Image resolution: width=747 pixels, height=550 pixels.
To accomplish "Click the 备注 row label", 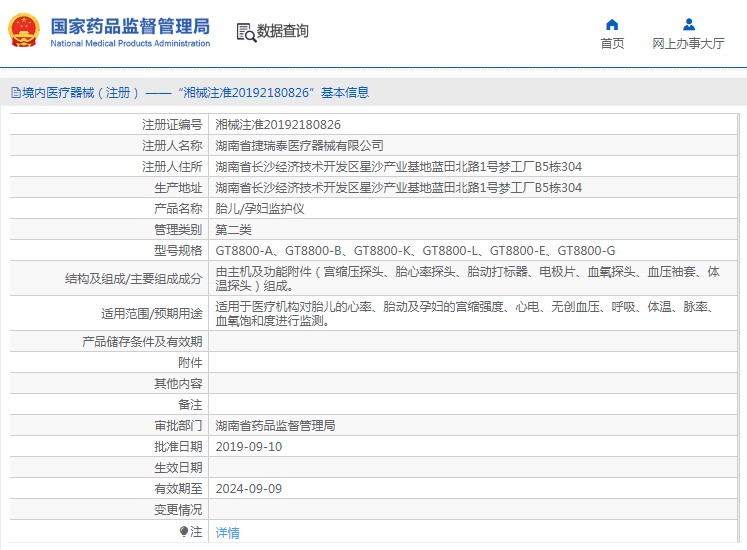I will (190, 405).
